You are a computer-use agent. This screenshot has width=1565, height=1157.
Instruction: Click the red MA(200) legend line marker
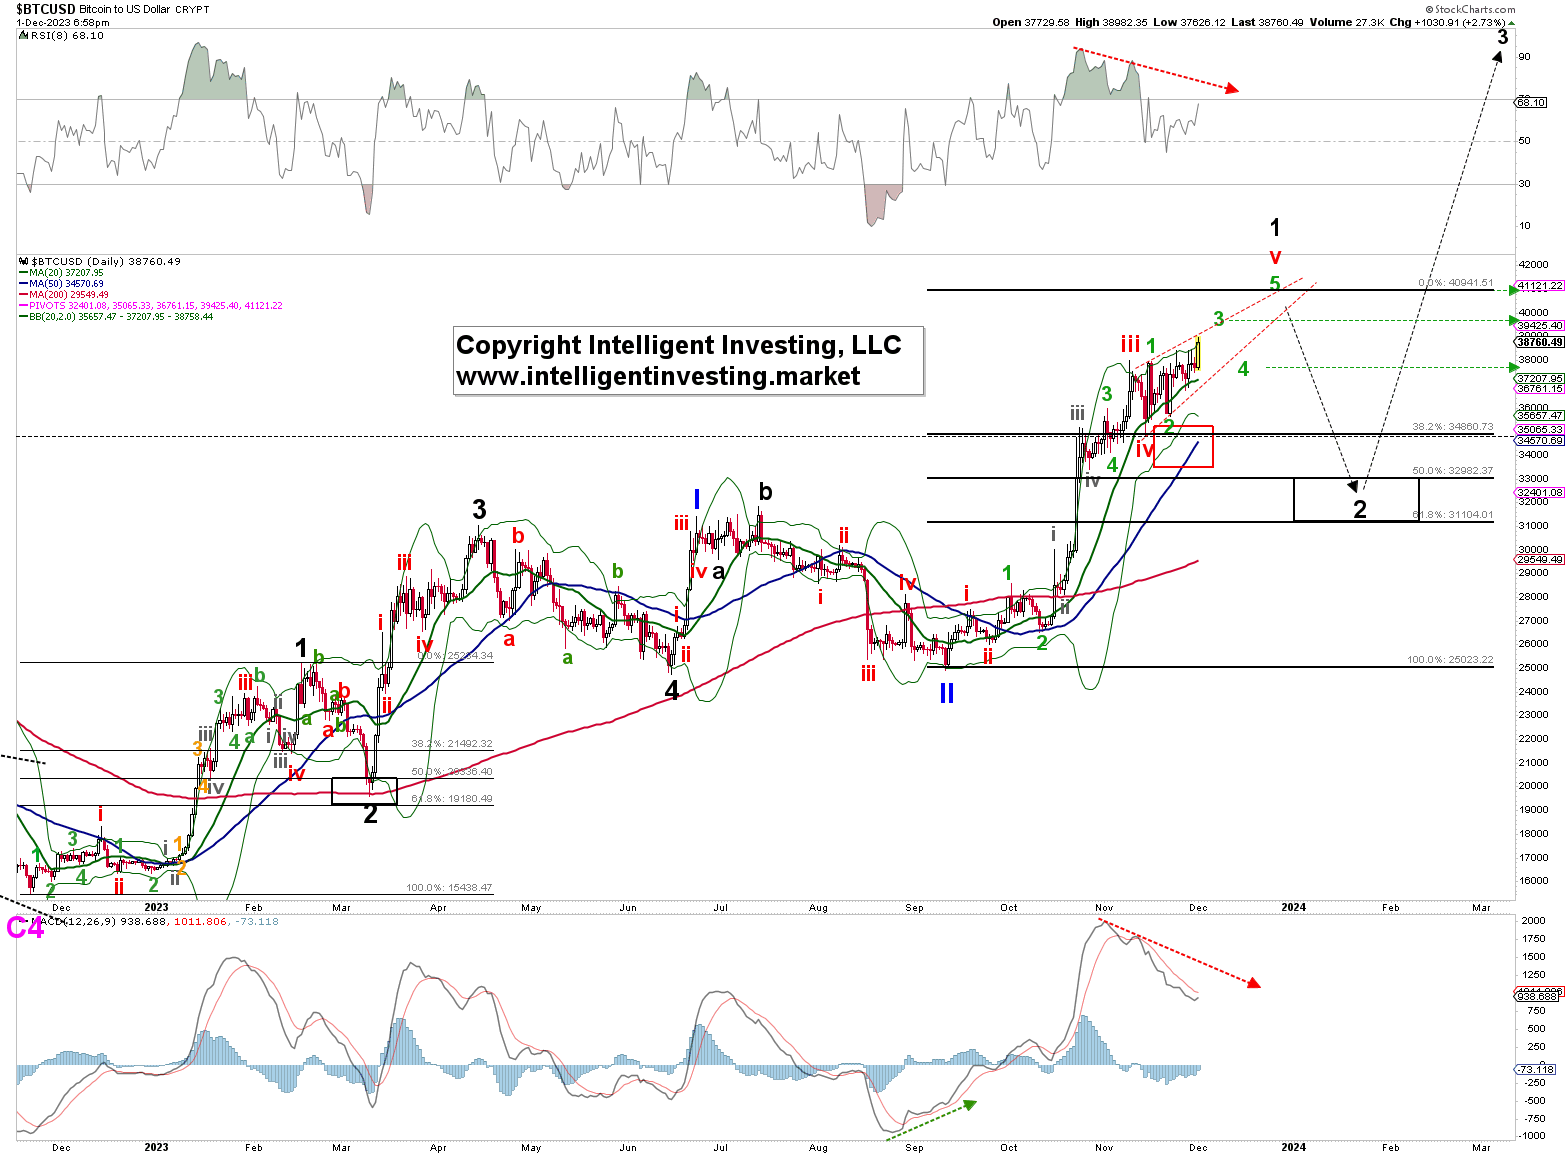tap(24, 294)
